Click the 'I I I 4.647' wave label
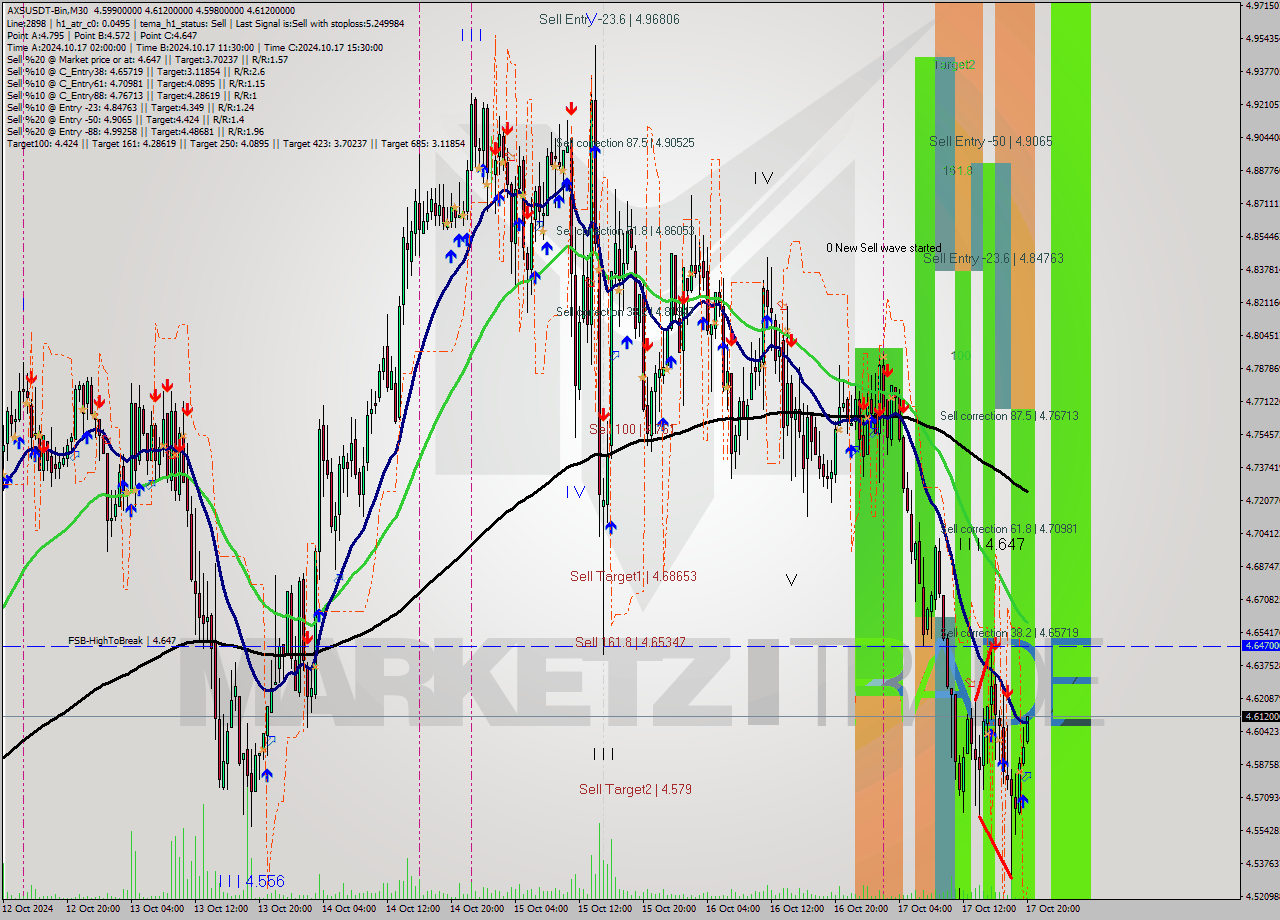1280x920 pixels. [x=991, y=544]
